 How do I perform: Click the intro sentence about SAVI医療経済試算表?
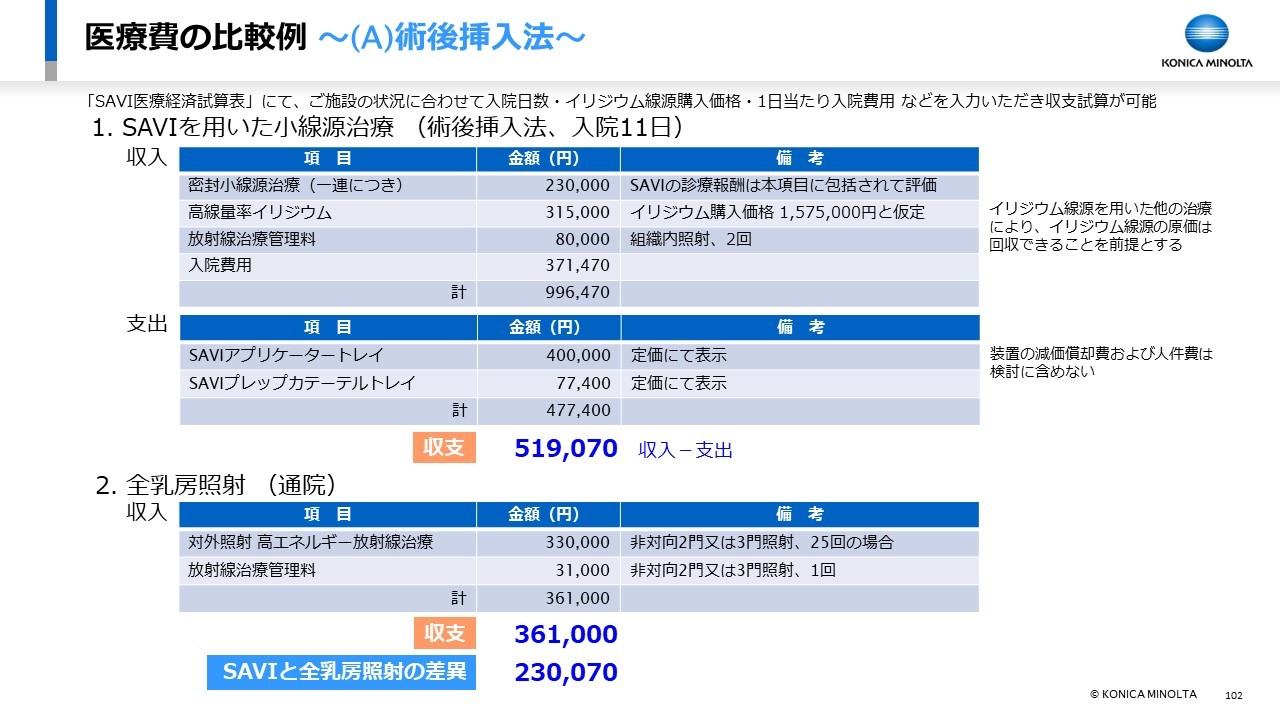pos(621,101)
